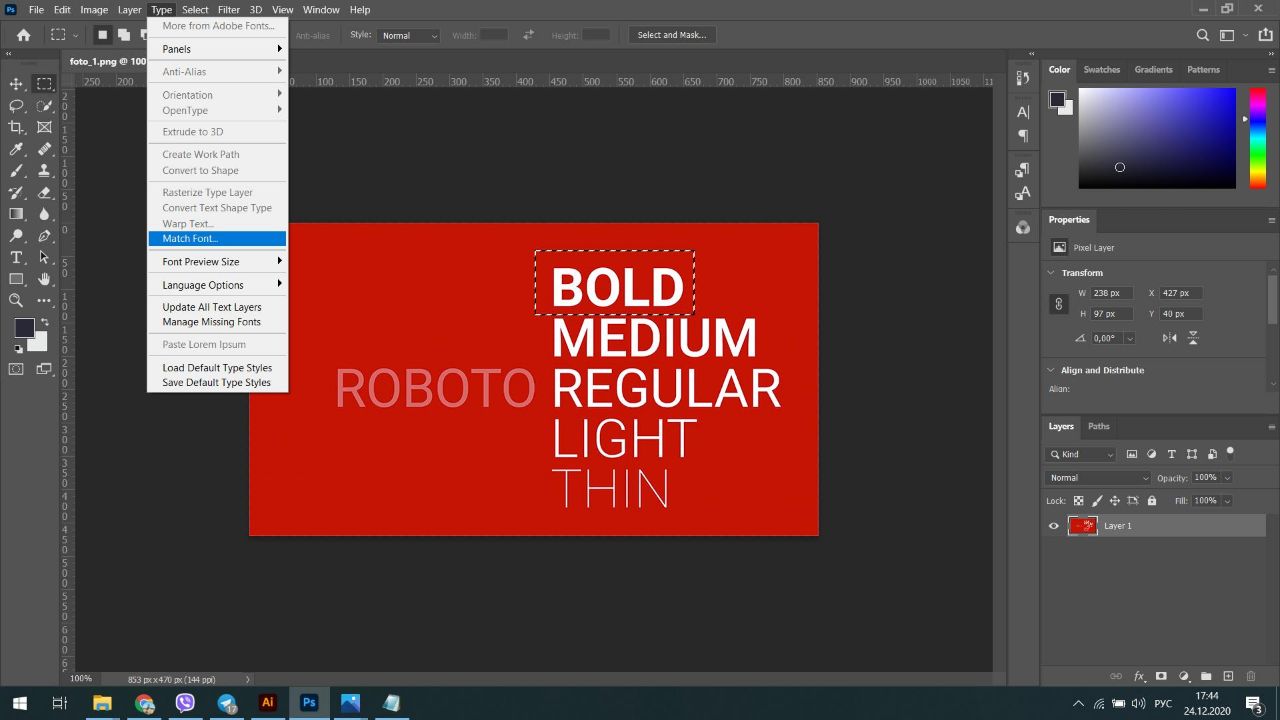The height and width of the screenshot is (720, 1280).
Task: Toggle lock all for layer
Action: pyautogui.click(x=1152, y=501)
